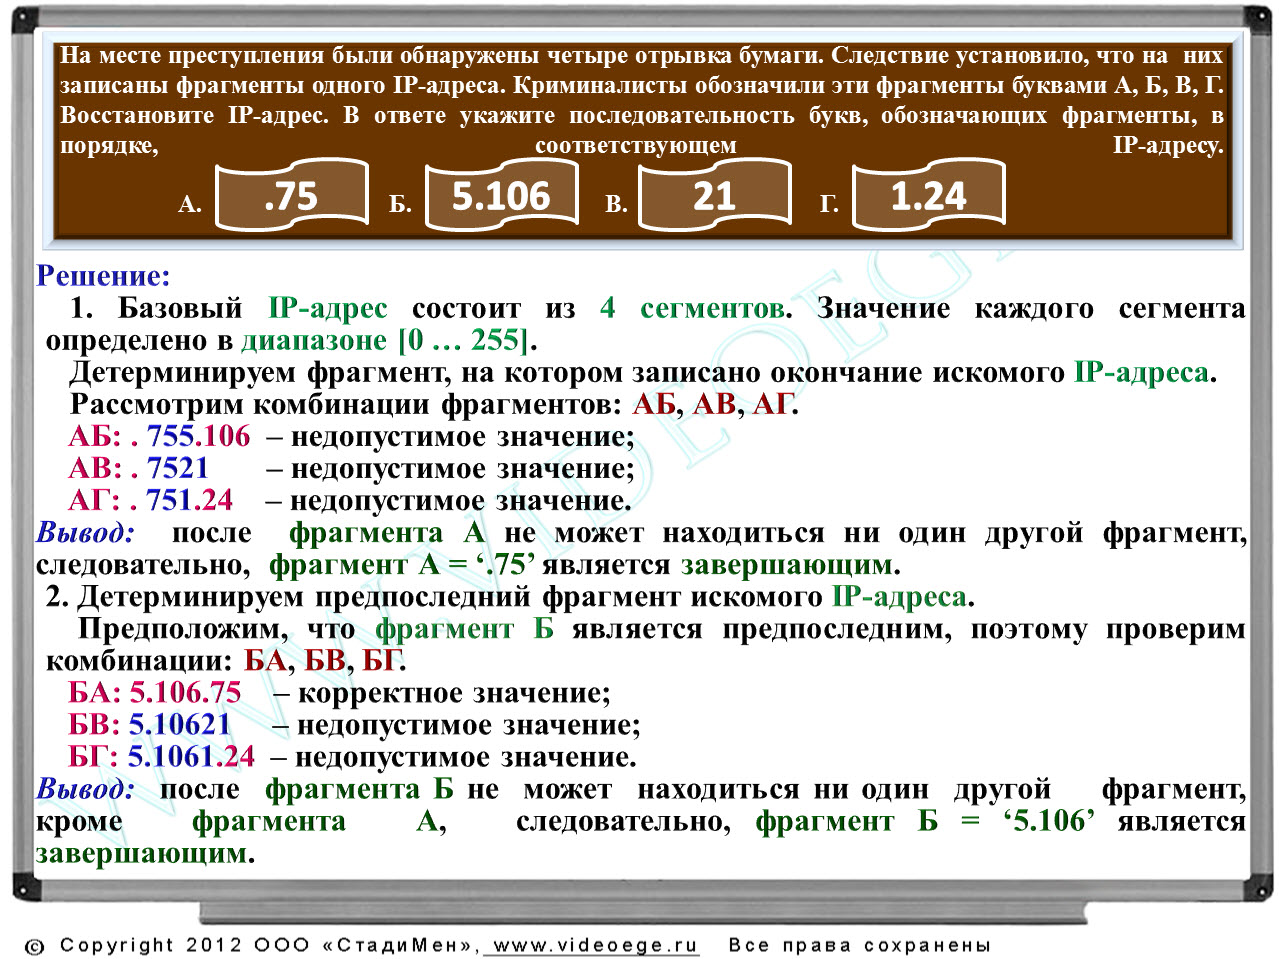Click the line 'БВ: 5.10621'
The width and height of the screenshot is (1279, 959).
coord(150,724)
